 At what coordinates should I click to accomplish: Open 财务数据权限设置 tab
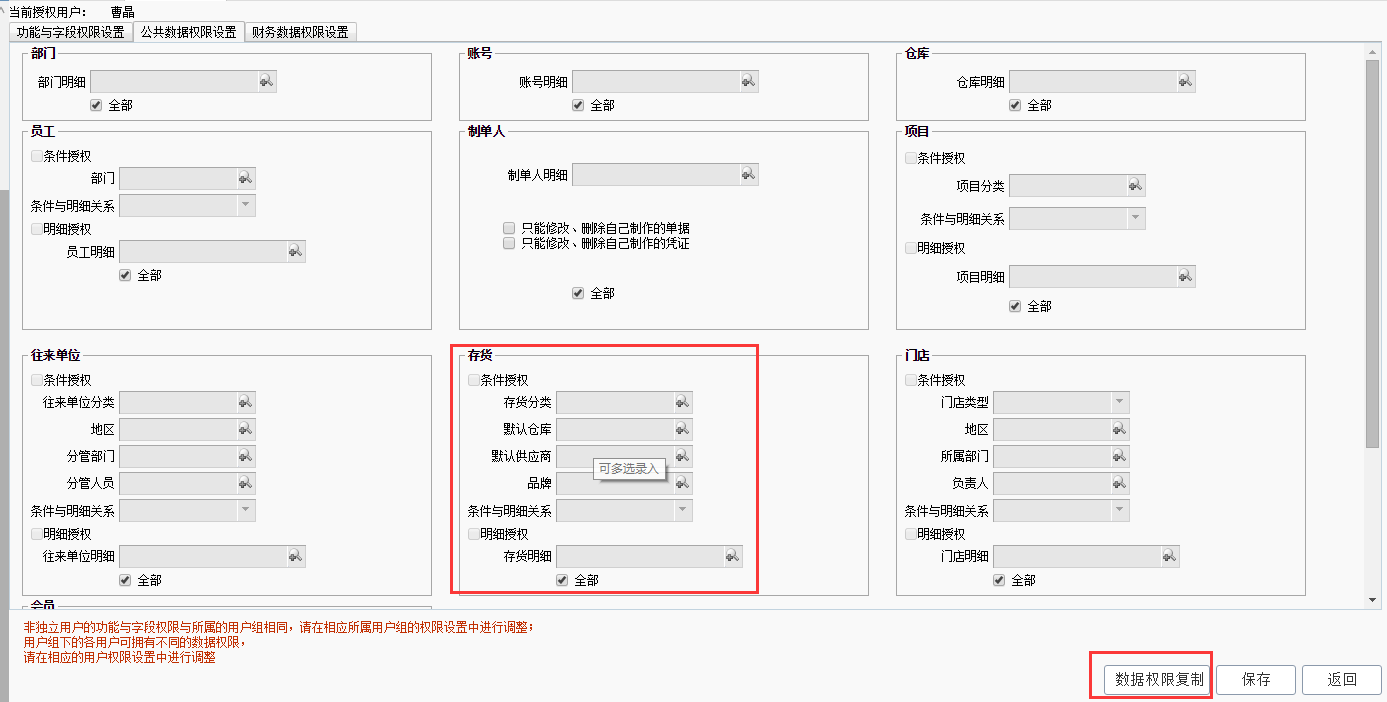pyautogui.click(x=301, y=32)
